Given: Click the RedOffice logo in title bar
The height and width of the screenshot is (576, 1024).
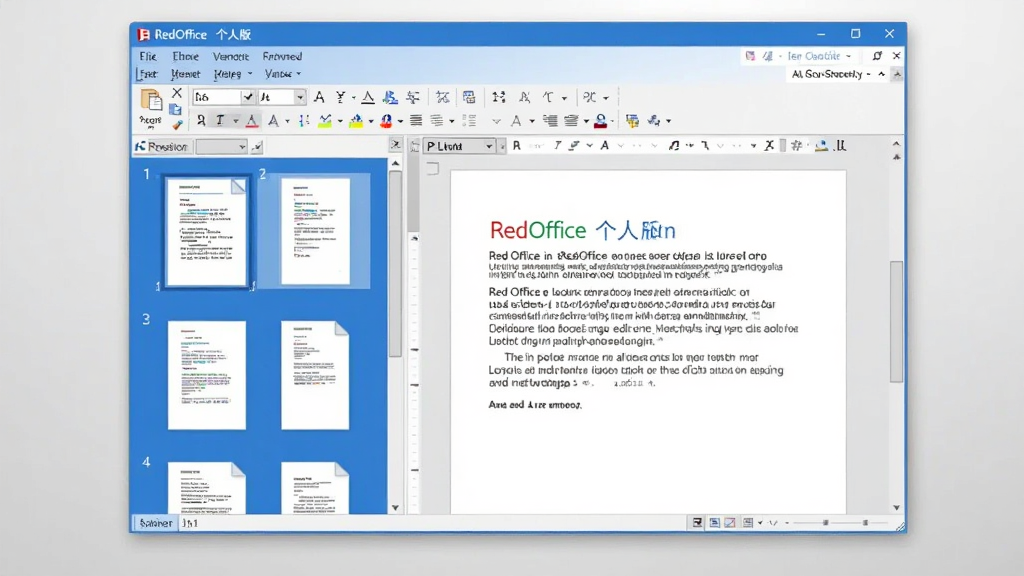Looking at the screenshot, I should 144,35.
